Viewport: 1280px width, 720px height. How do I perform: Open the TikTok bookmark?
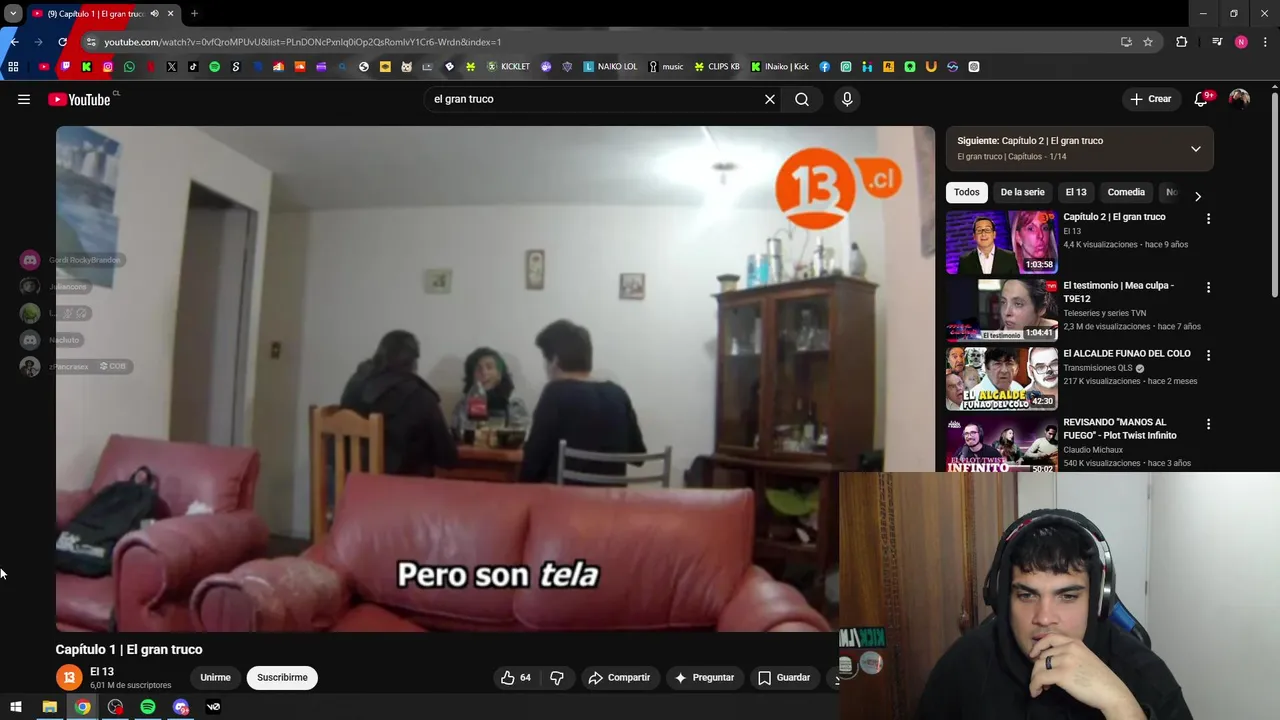click(x=193, y=67)
